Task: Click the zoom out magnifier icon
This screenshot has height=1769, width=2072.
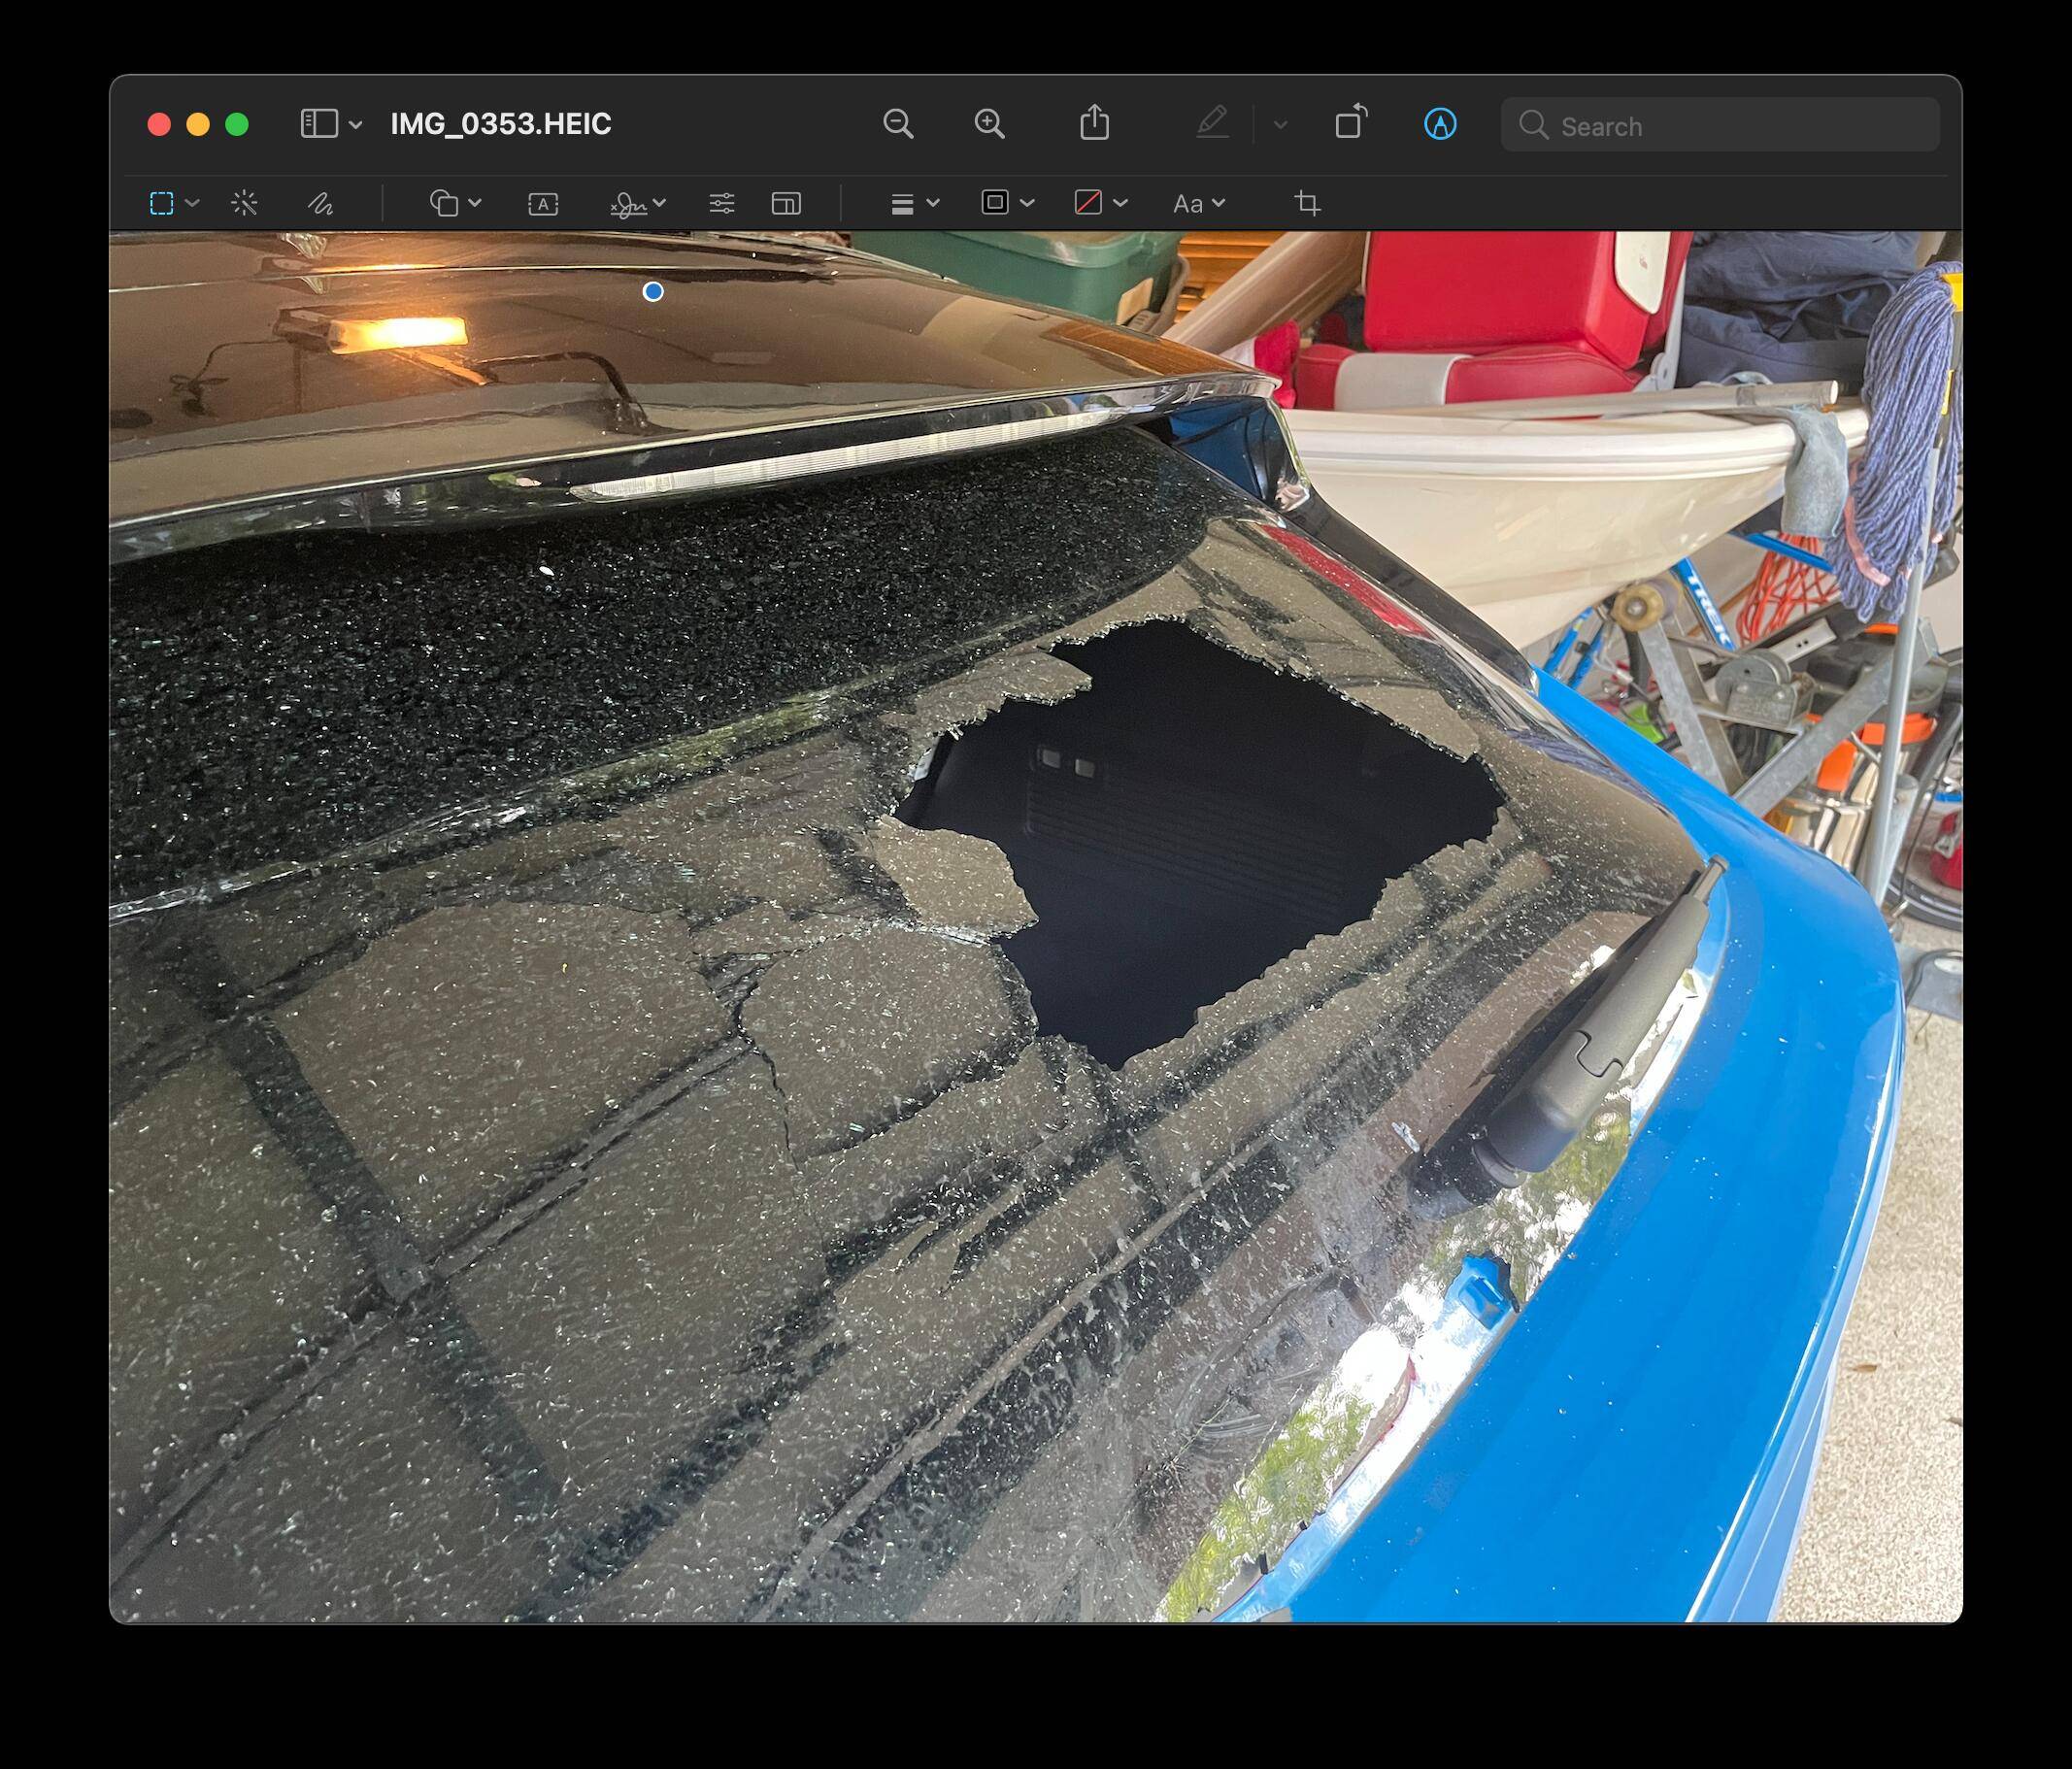Action: pos(898,124)
